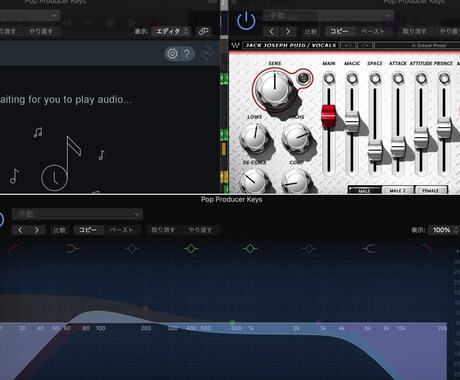The height and width of the screenshot is (380, 460).
Task: Open 手動 preset dropdown in JJP Vocals window
Action: (328, 15)
